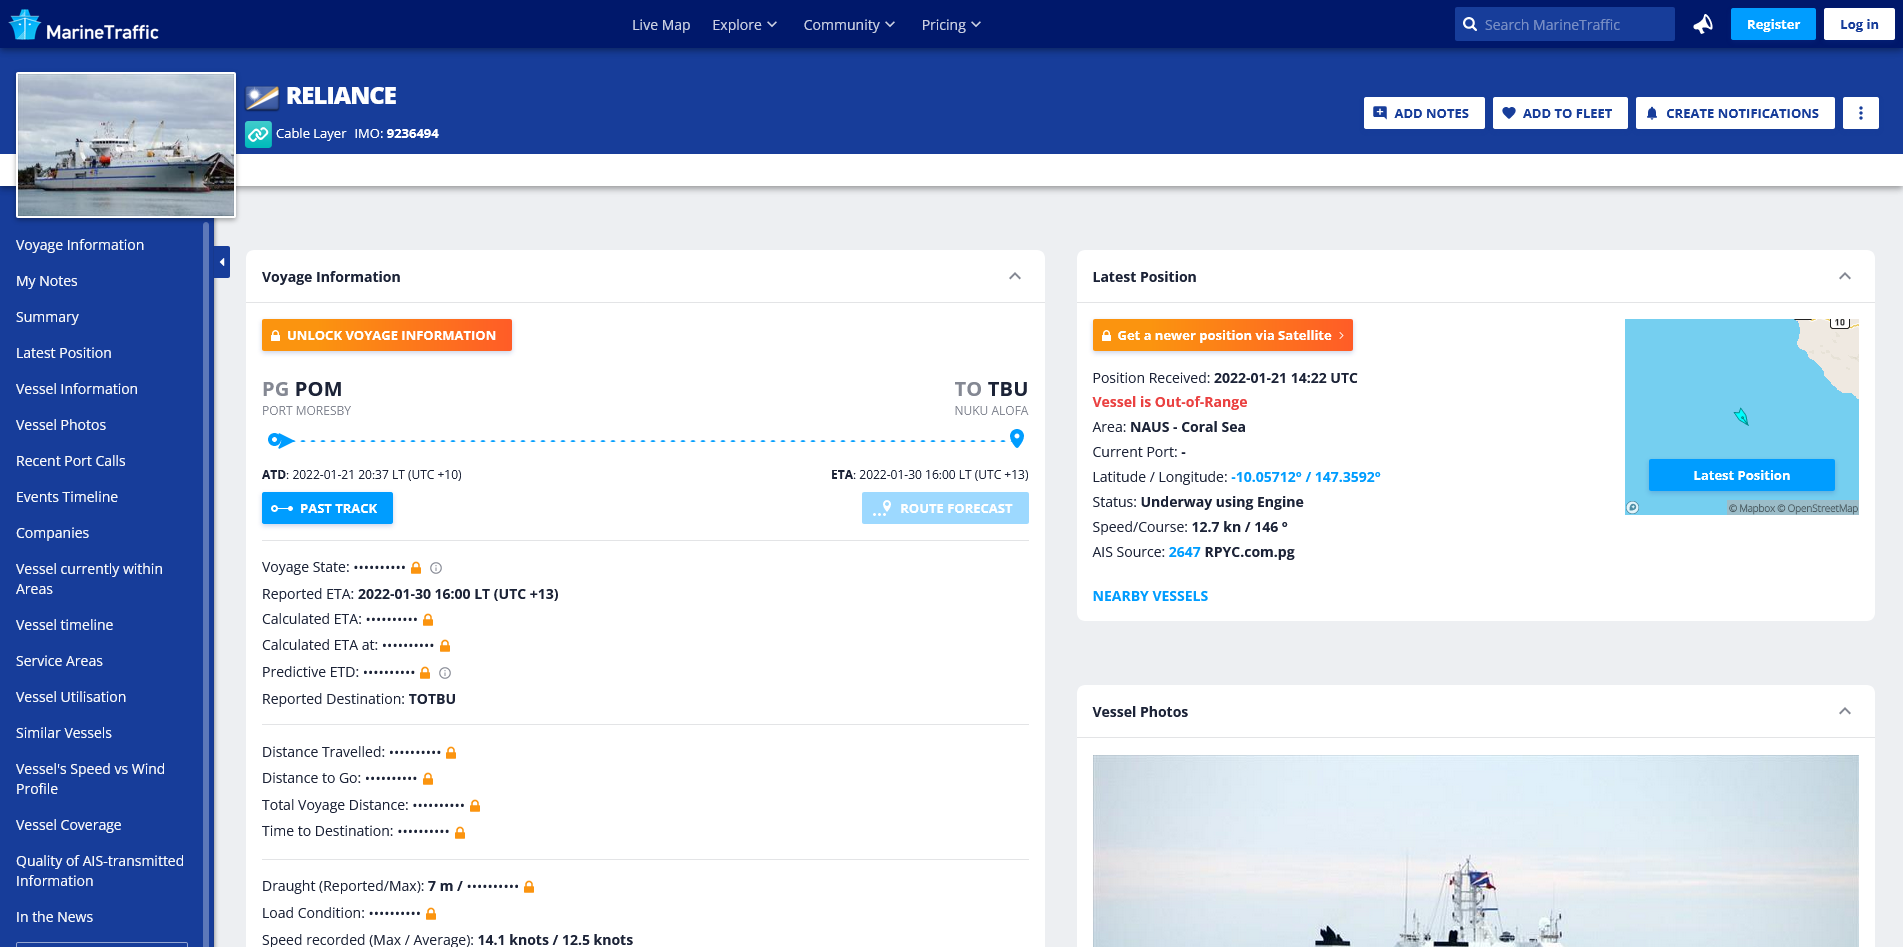Screen dimensions: 1903x947
Task: Click the MarineTraffic logo
Action: [x=84, y=25]
